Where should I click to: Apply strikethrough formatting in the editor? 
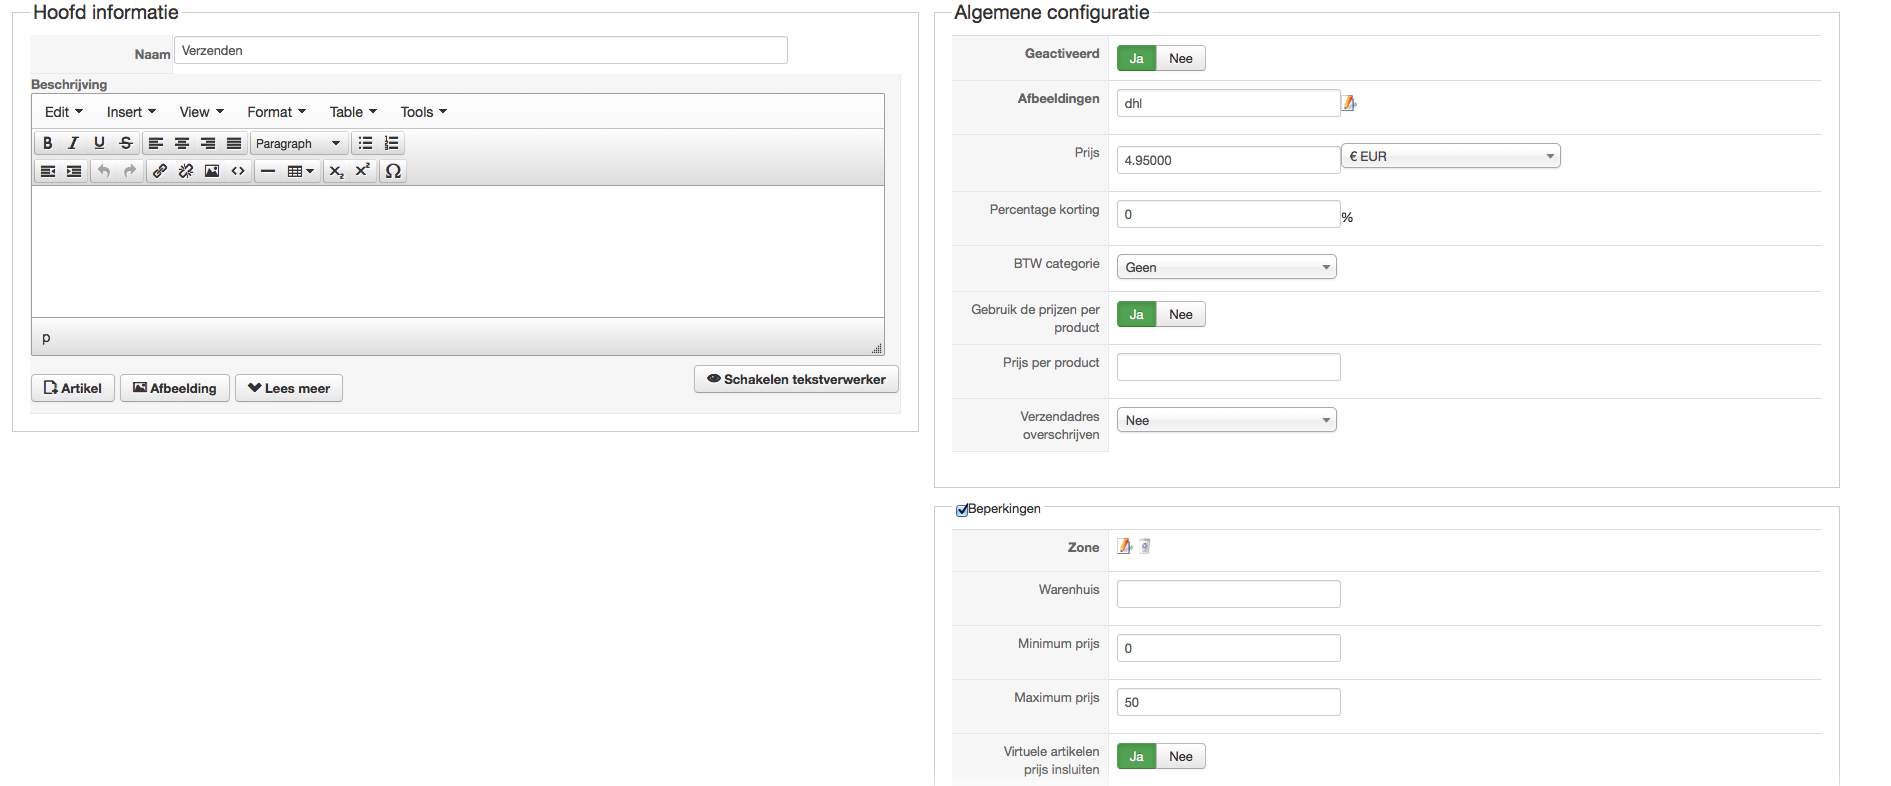[x=126, y=143]
